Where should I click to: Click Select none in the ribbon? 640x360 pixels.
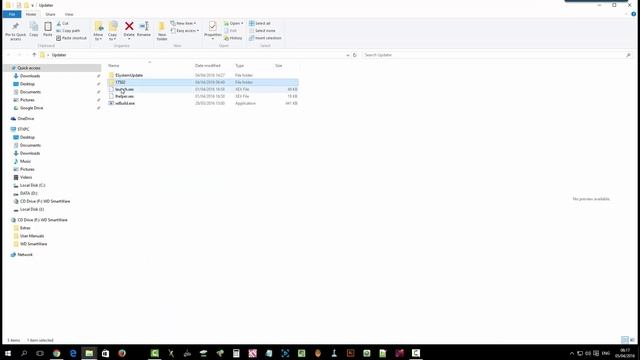coord(262,31)
